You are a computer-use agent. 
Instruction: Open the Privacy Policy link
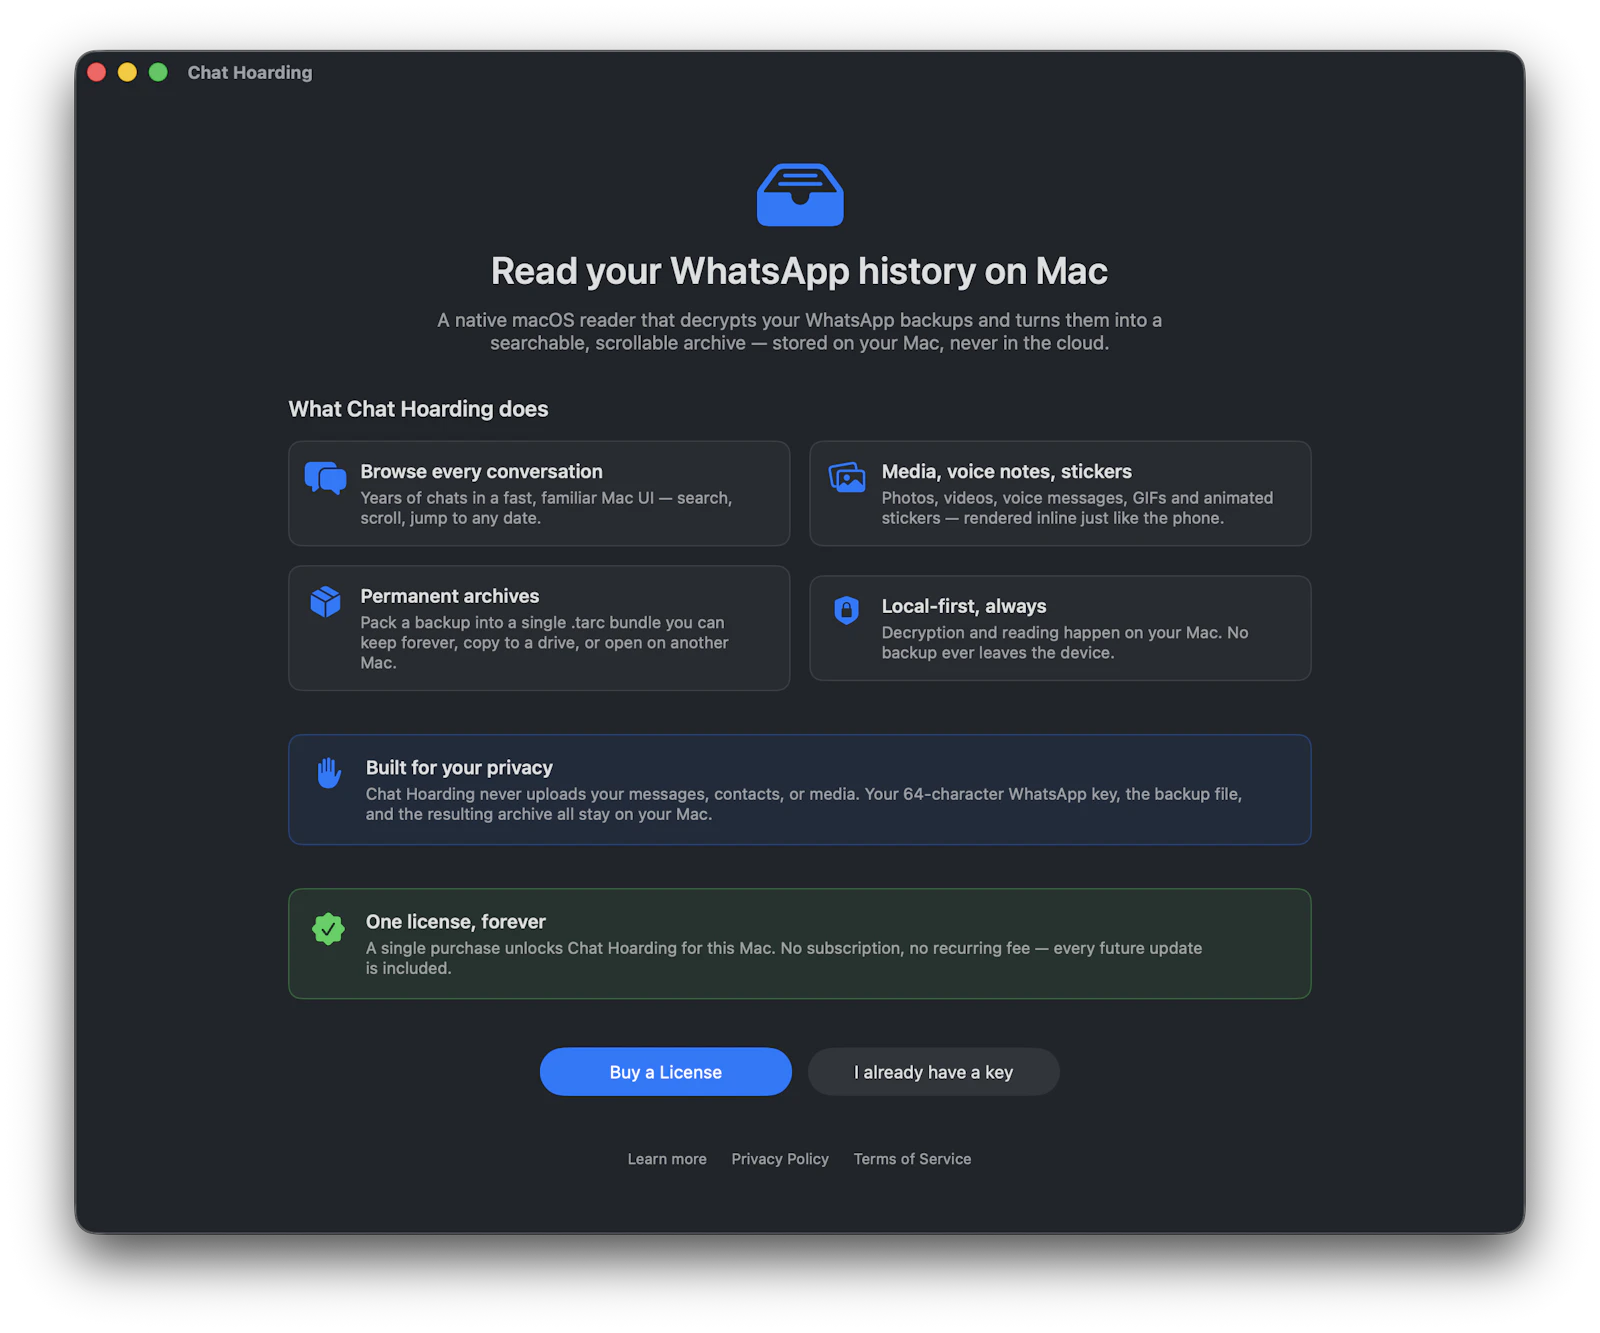tap(780, 1159)
